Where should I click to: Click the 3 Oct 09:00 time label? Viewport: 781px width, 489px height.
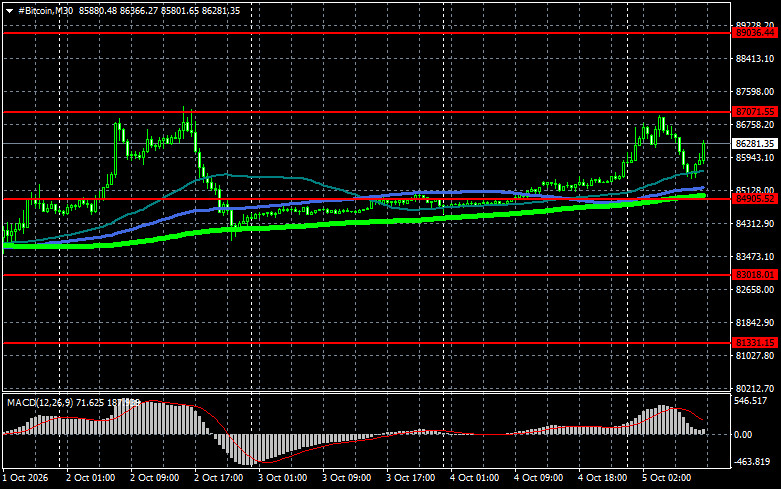pos(347,478)
